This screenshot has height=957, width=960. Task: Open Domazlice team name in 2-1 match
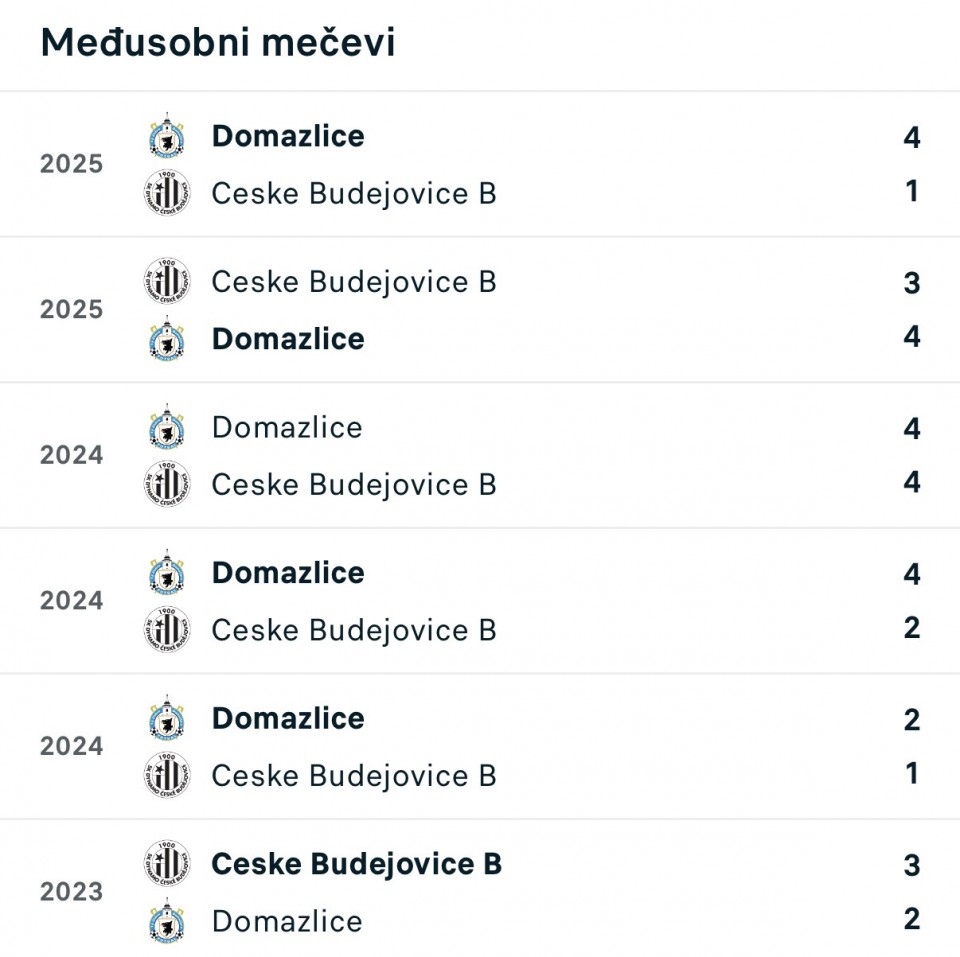click(288, 718)
